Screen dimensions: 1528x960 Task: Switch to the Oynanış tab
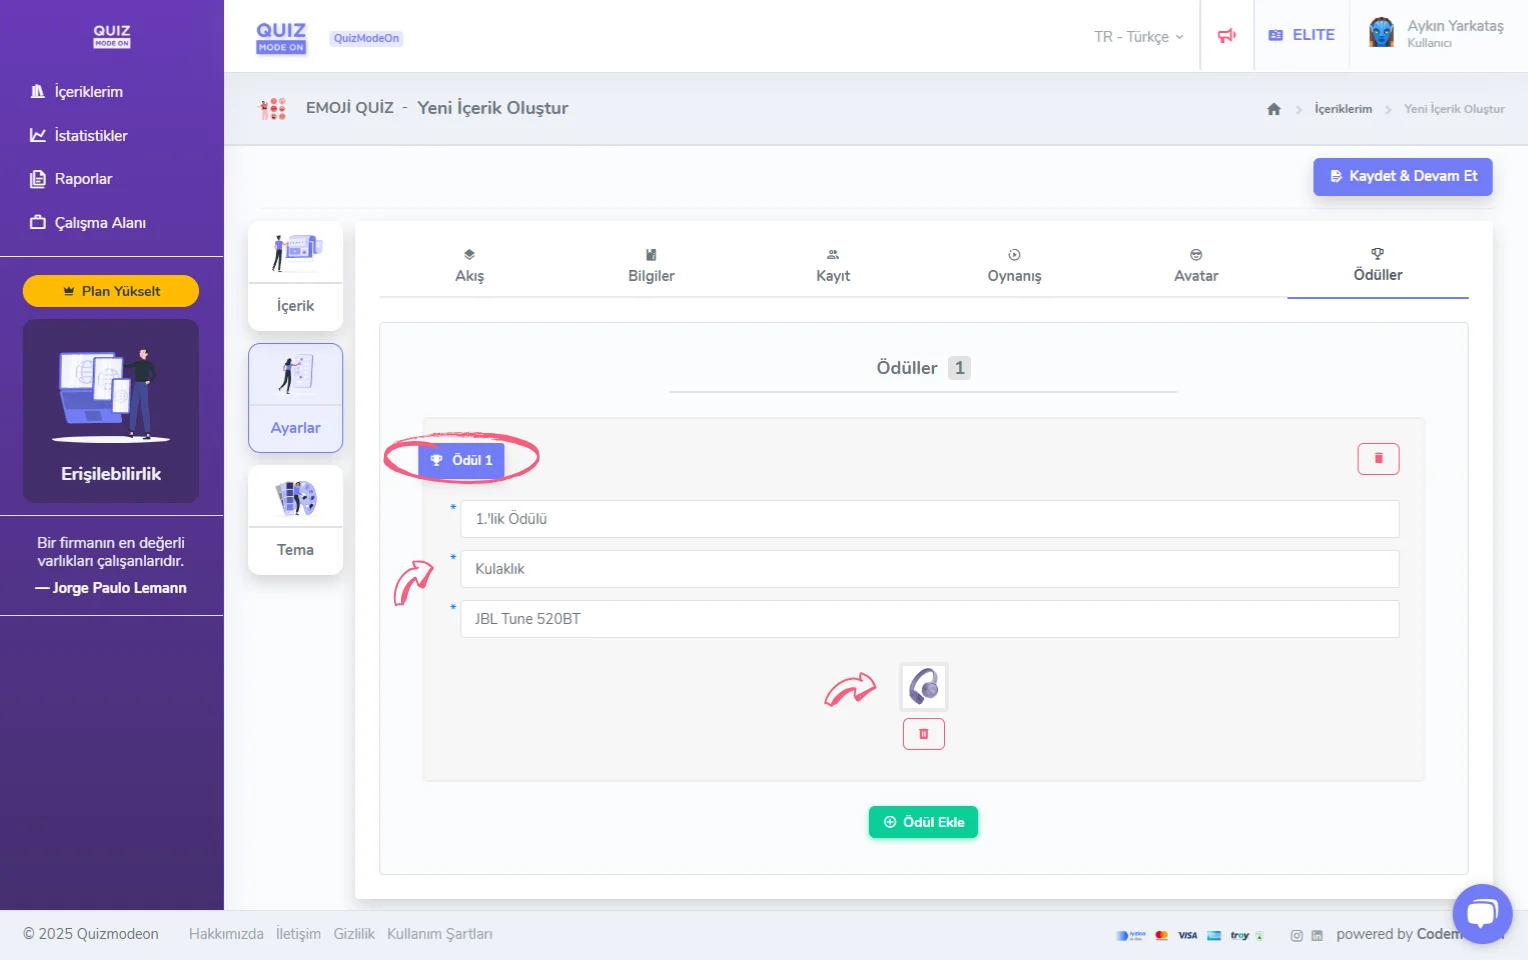click(1014, 266)
